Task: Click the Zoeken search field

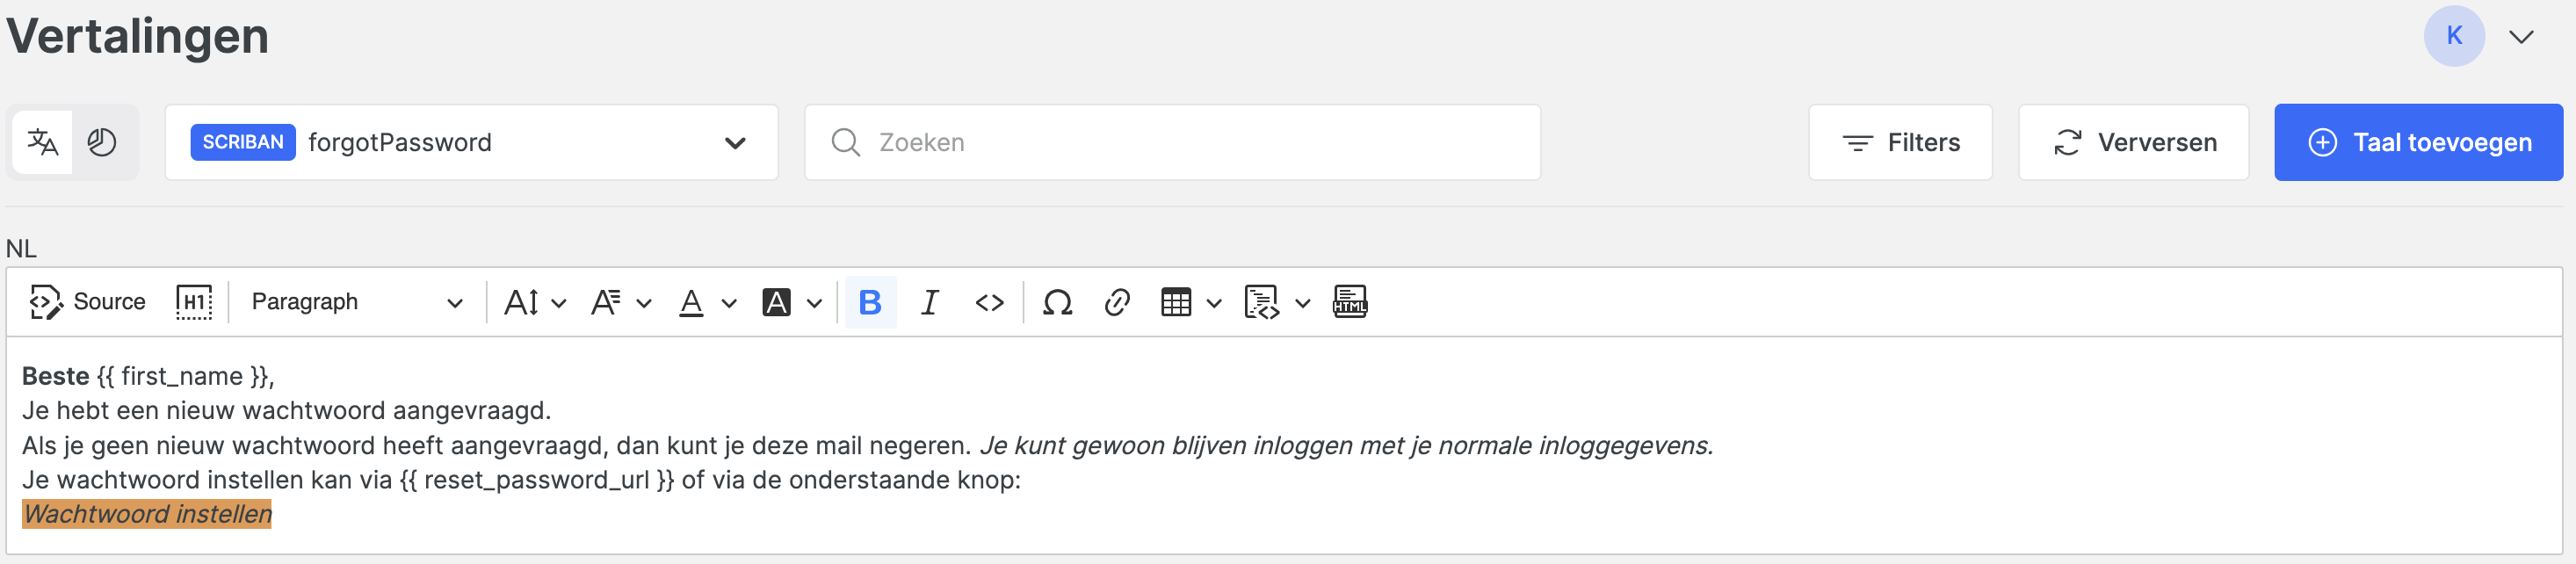Action: tap(1172, 143)
